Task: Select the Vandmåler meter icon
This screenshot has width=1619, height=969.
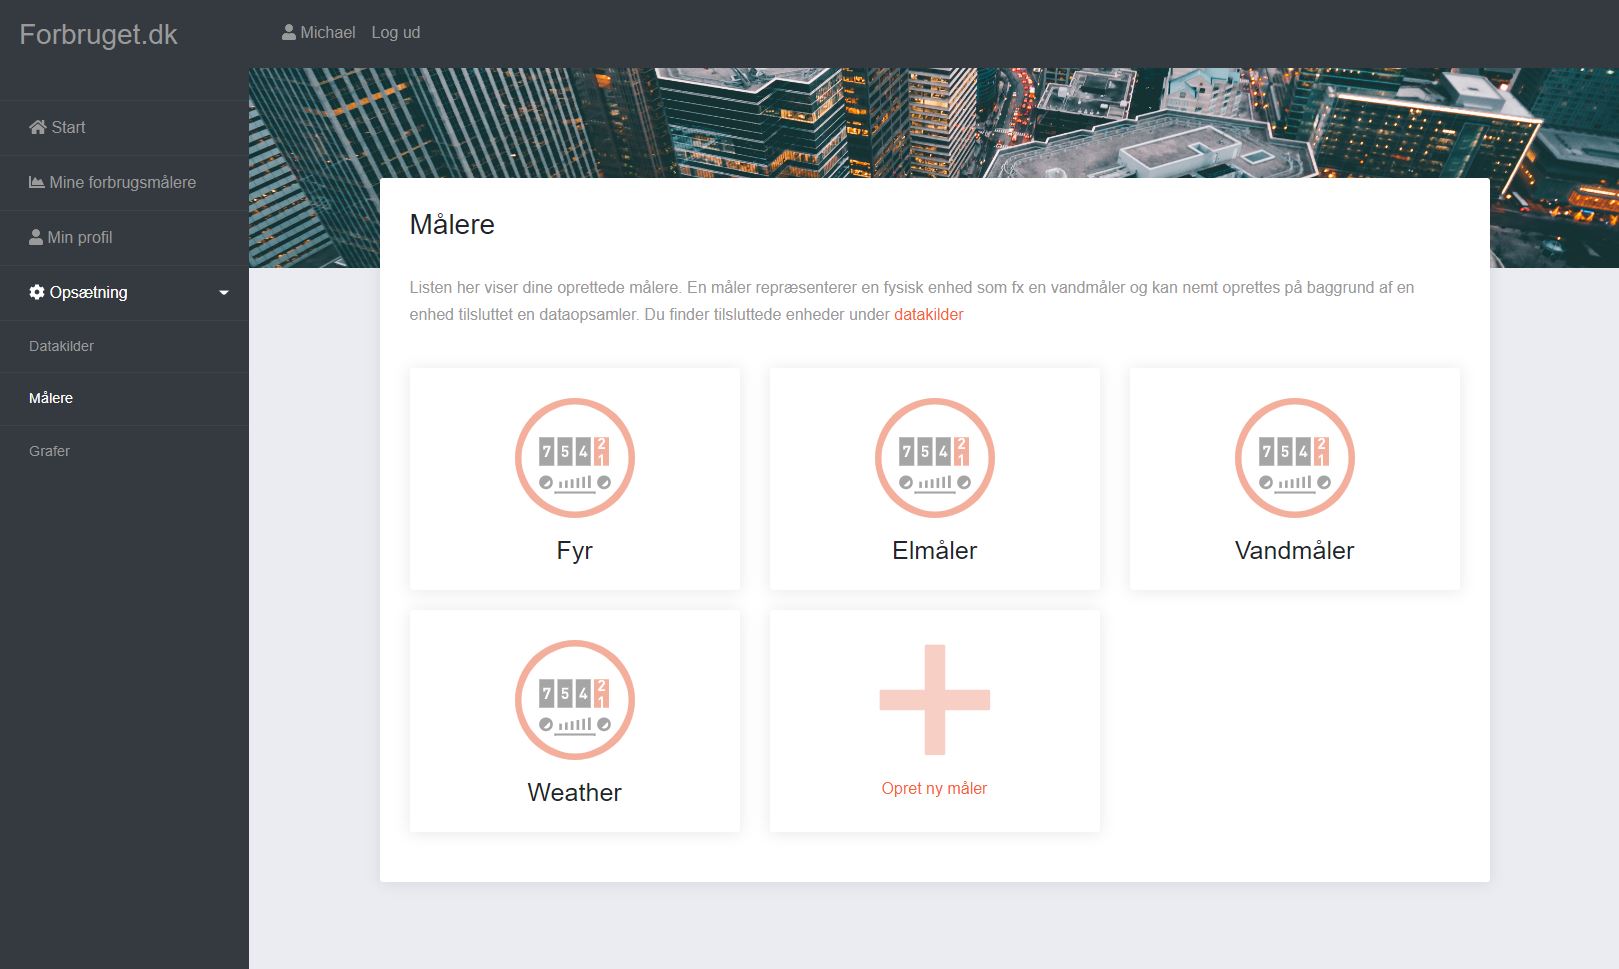Action: tap(1294, 458)
